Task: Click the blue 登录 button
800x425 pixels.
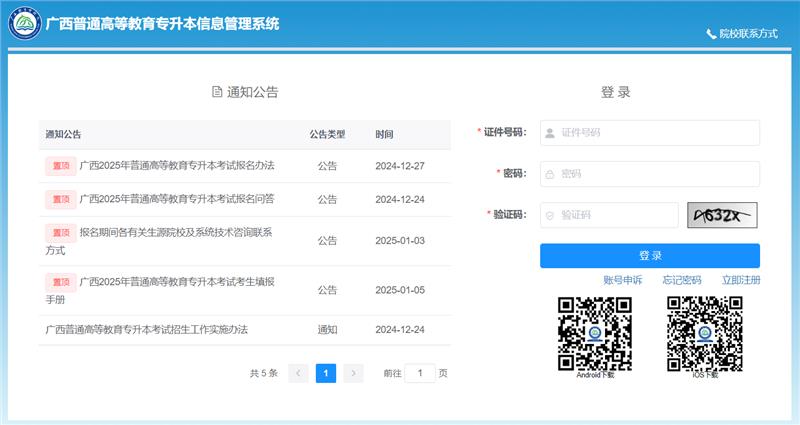Action: [x=649, y=256]
